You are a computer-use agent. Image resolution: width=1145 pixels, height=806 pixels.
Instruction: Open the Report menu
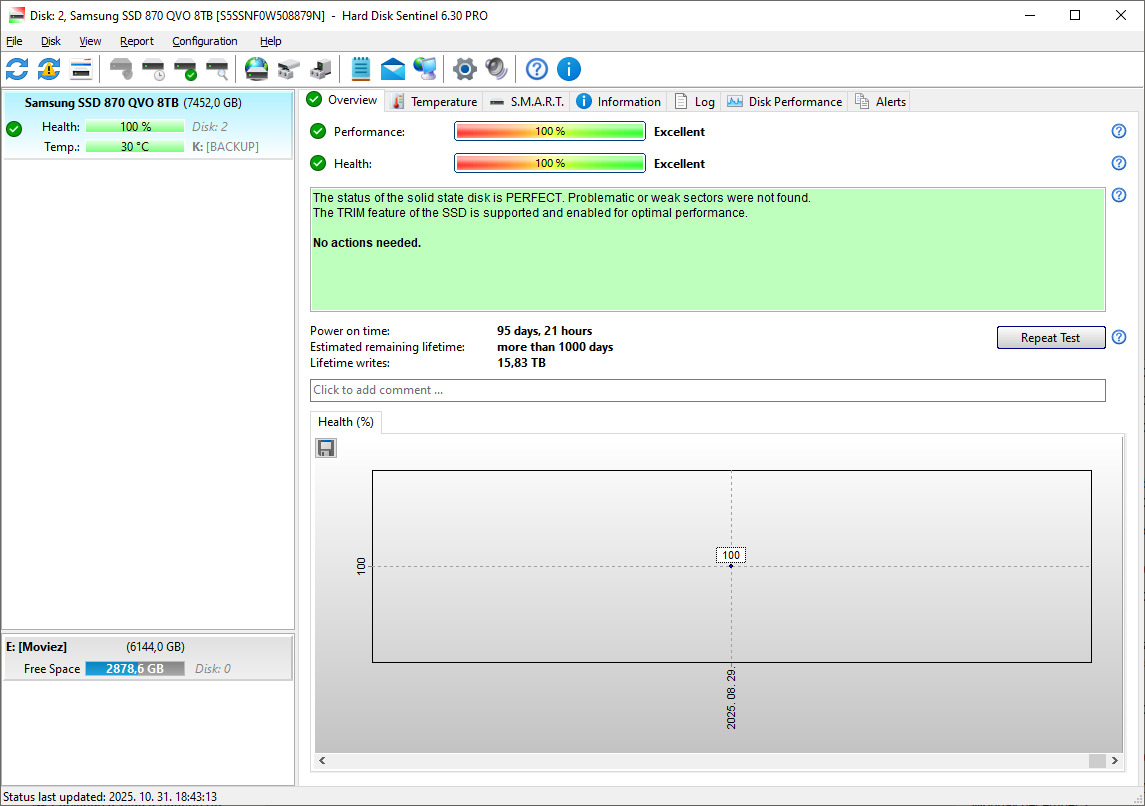(137, 41)
